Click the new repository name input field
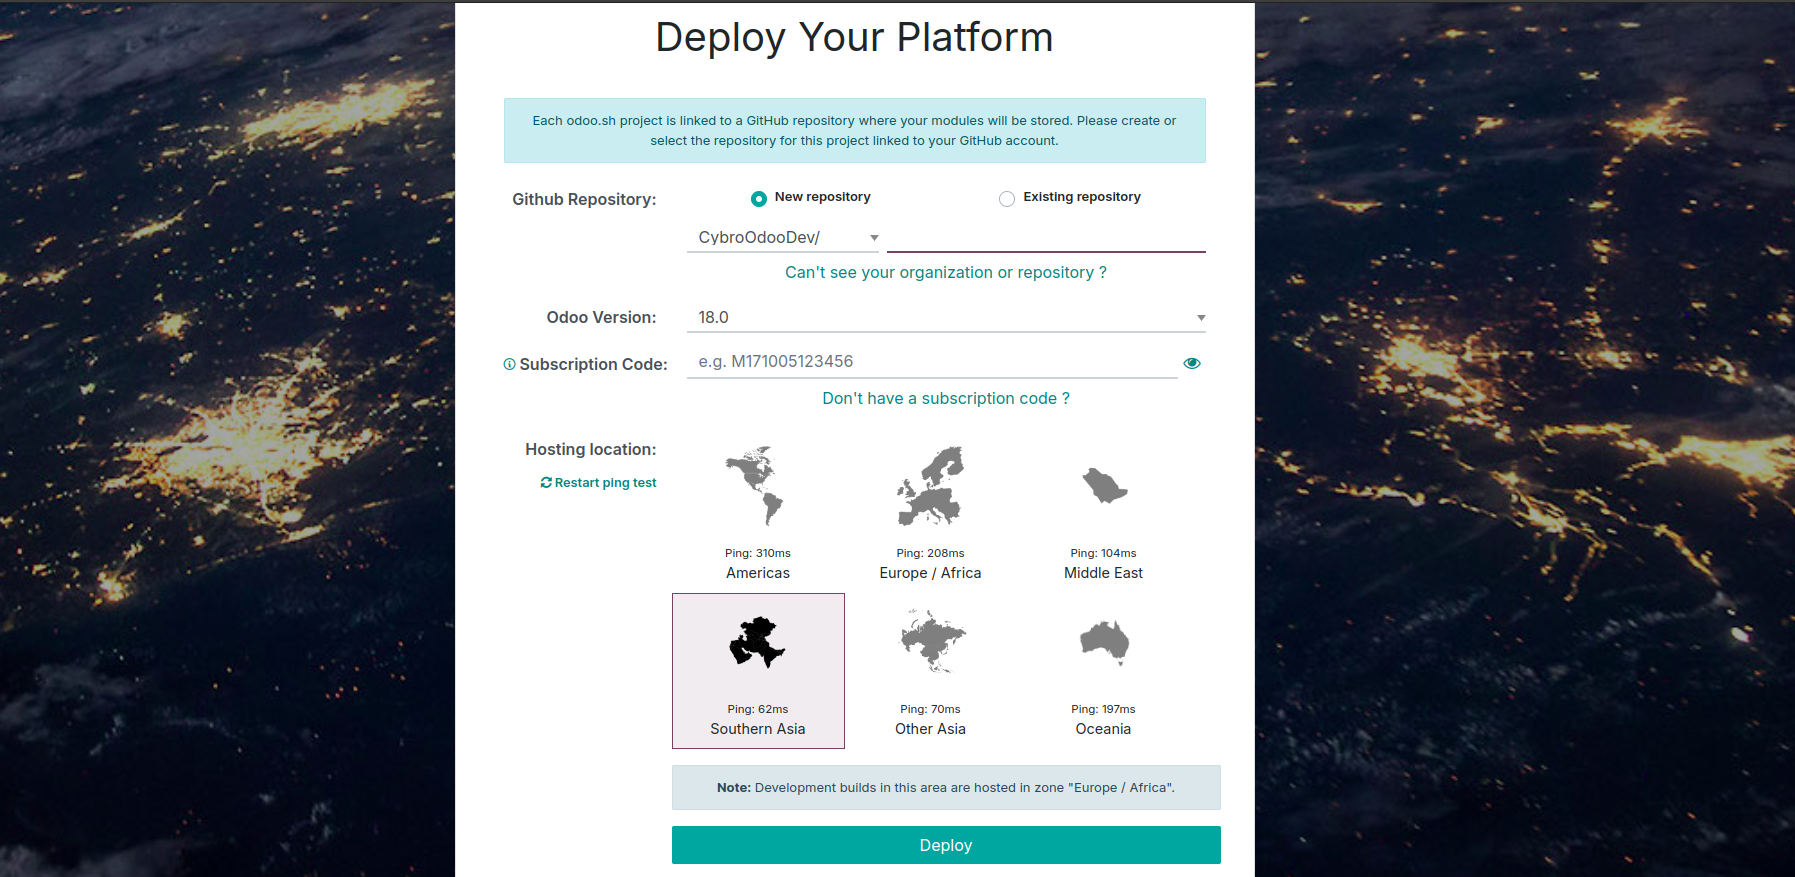Screen dimensions: 1795x877 (1045, 238)
